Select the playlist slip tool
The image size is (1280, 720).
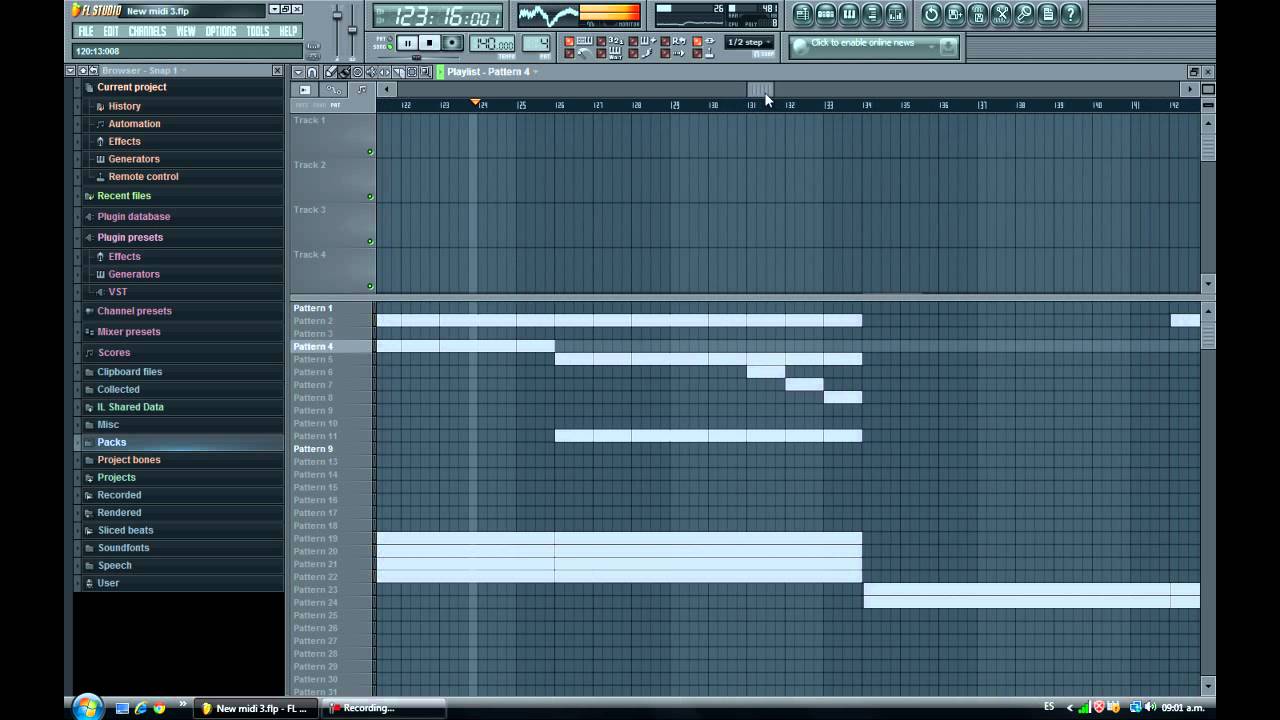tap(385, 72)
